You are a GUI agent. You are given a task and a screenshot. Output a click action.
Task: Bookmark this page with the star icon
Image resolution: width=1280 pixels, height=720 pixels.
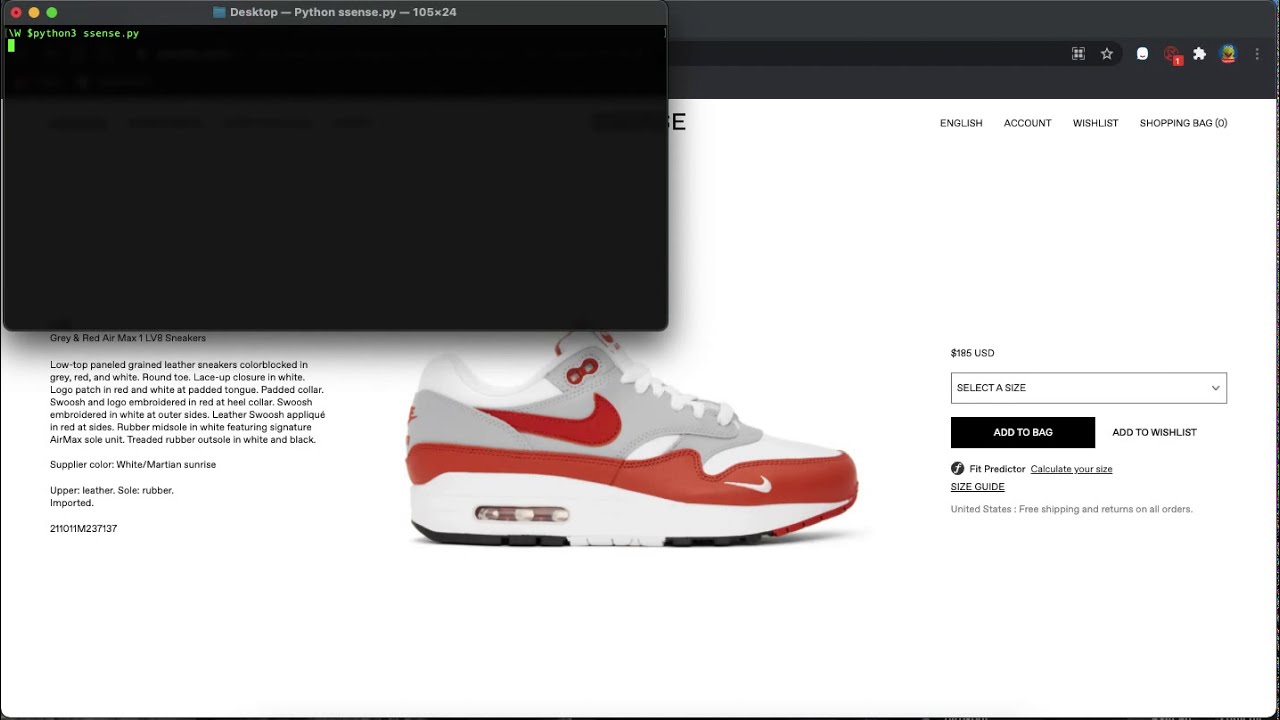pyautogui.click(x=1107, y=54)
